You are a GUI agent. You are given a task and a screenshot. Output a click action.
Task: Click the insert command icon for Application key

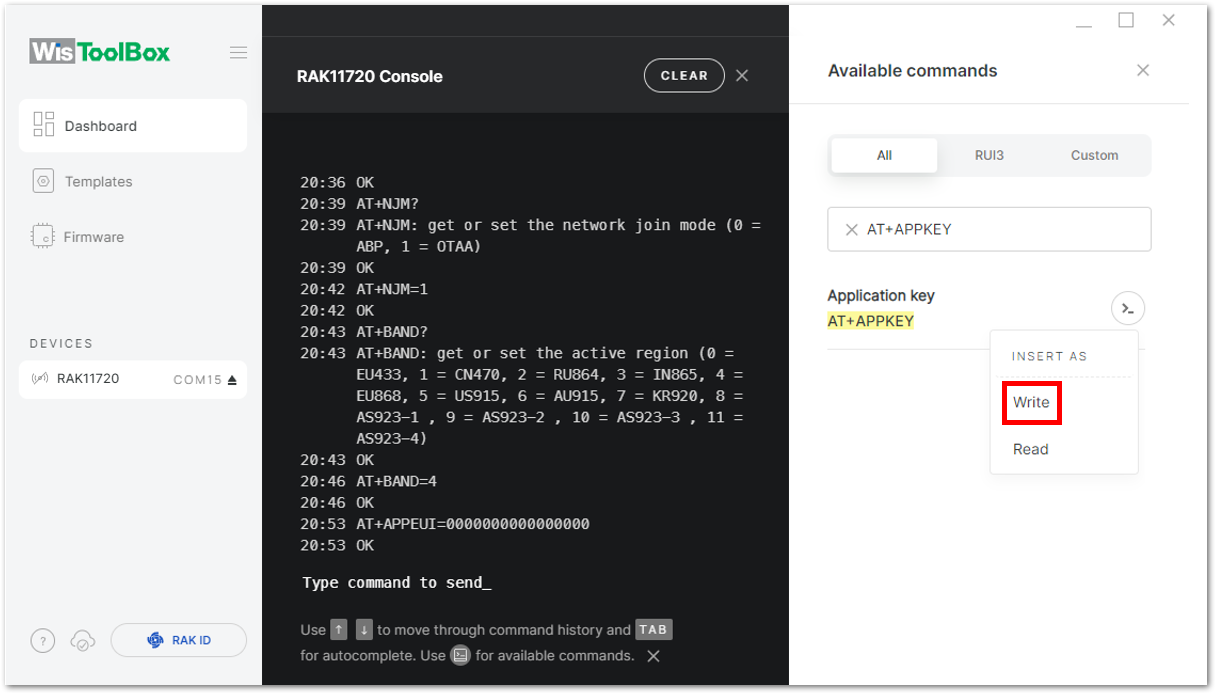pos(1128,308)
